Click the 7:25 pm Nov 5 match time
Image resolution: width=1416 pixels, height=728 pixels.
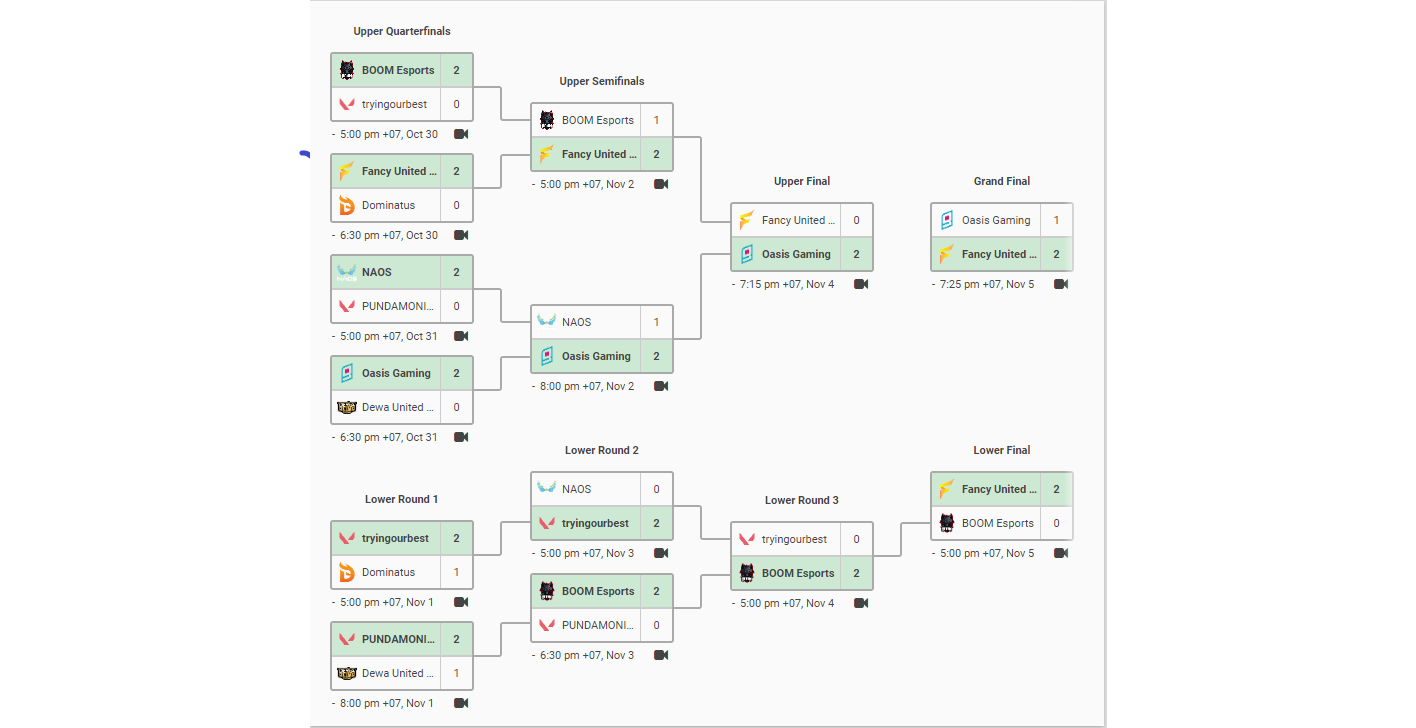(x=987, y=285)
